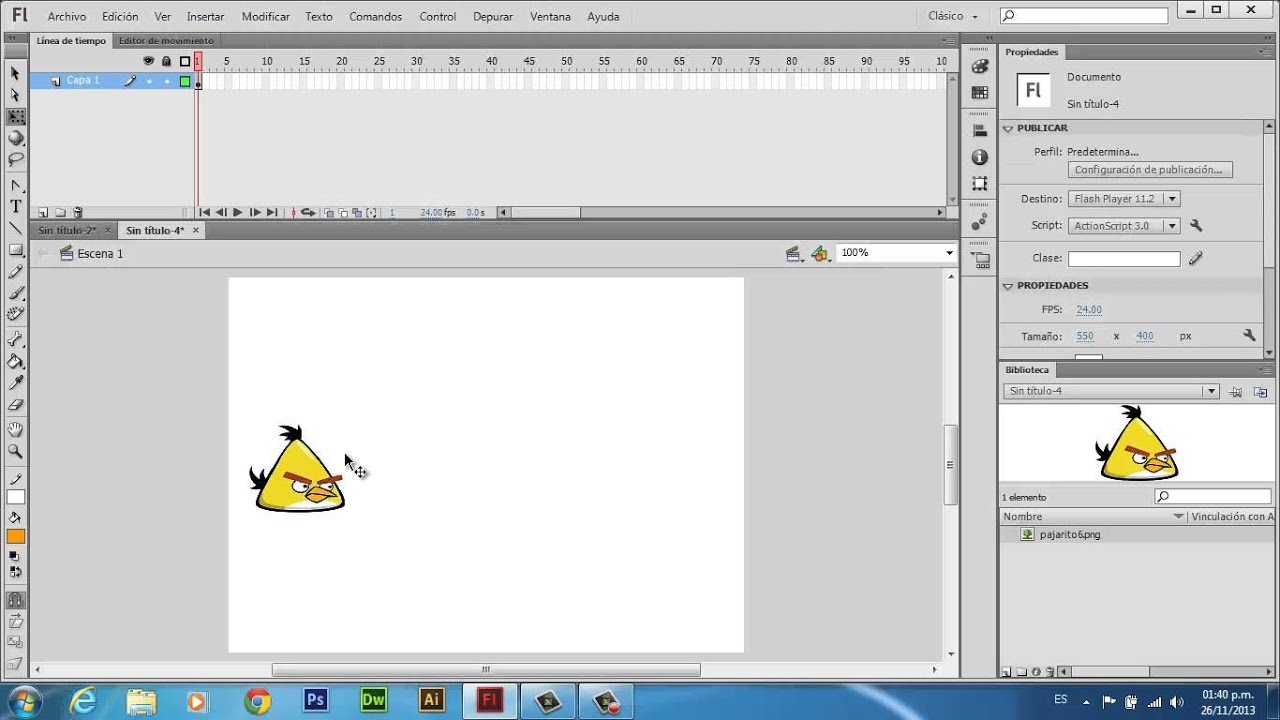Toggle show/hide all layers eye icon
The image size is (1280, 720).
148,61
